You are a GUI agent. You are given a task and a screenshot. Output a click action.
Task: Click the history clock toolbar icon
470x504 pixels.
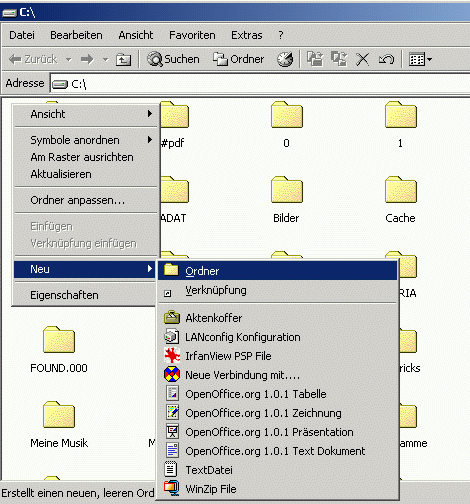coord(285,59)
